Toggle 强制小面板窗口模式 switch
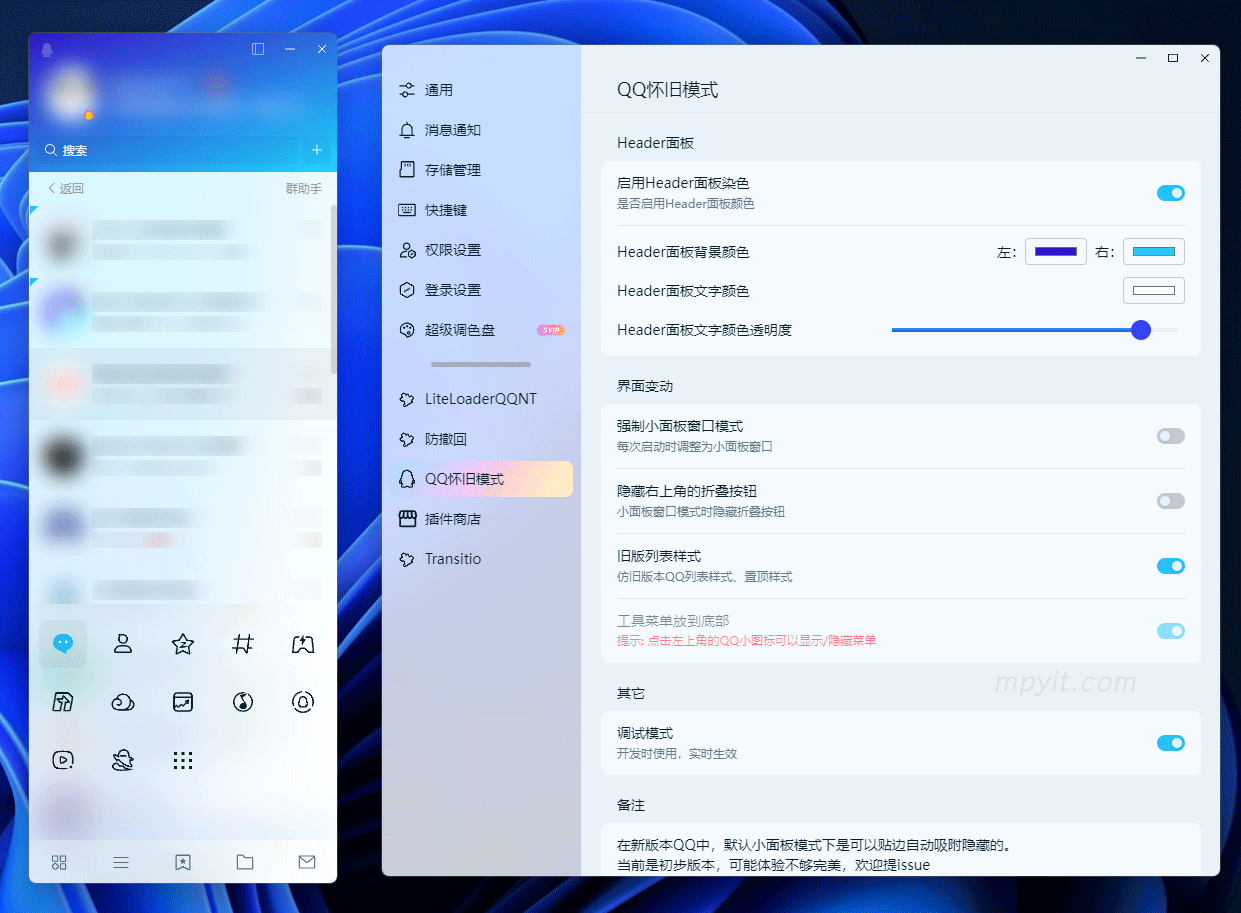Viewport: 1241px width, 913px height. point(1171,436)
